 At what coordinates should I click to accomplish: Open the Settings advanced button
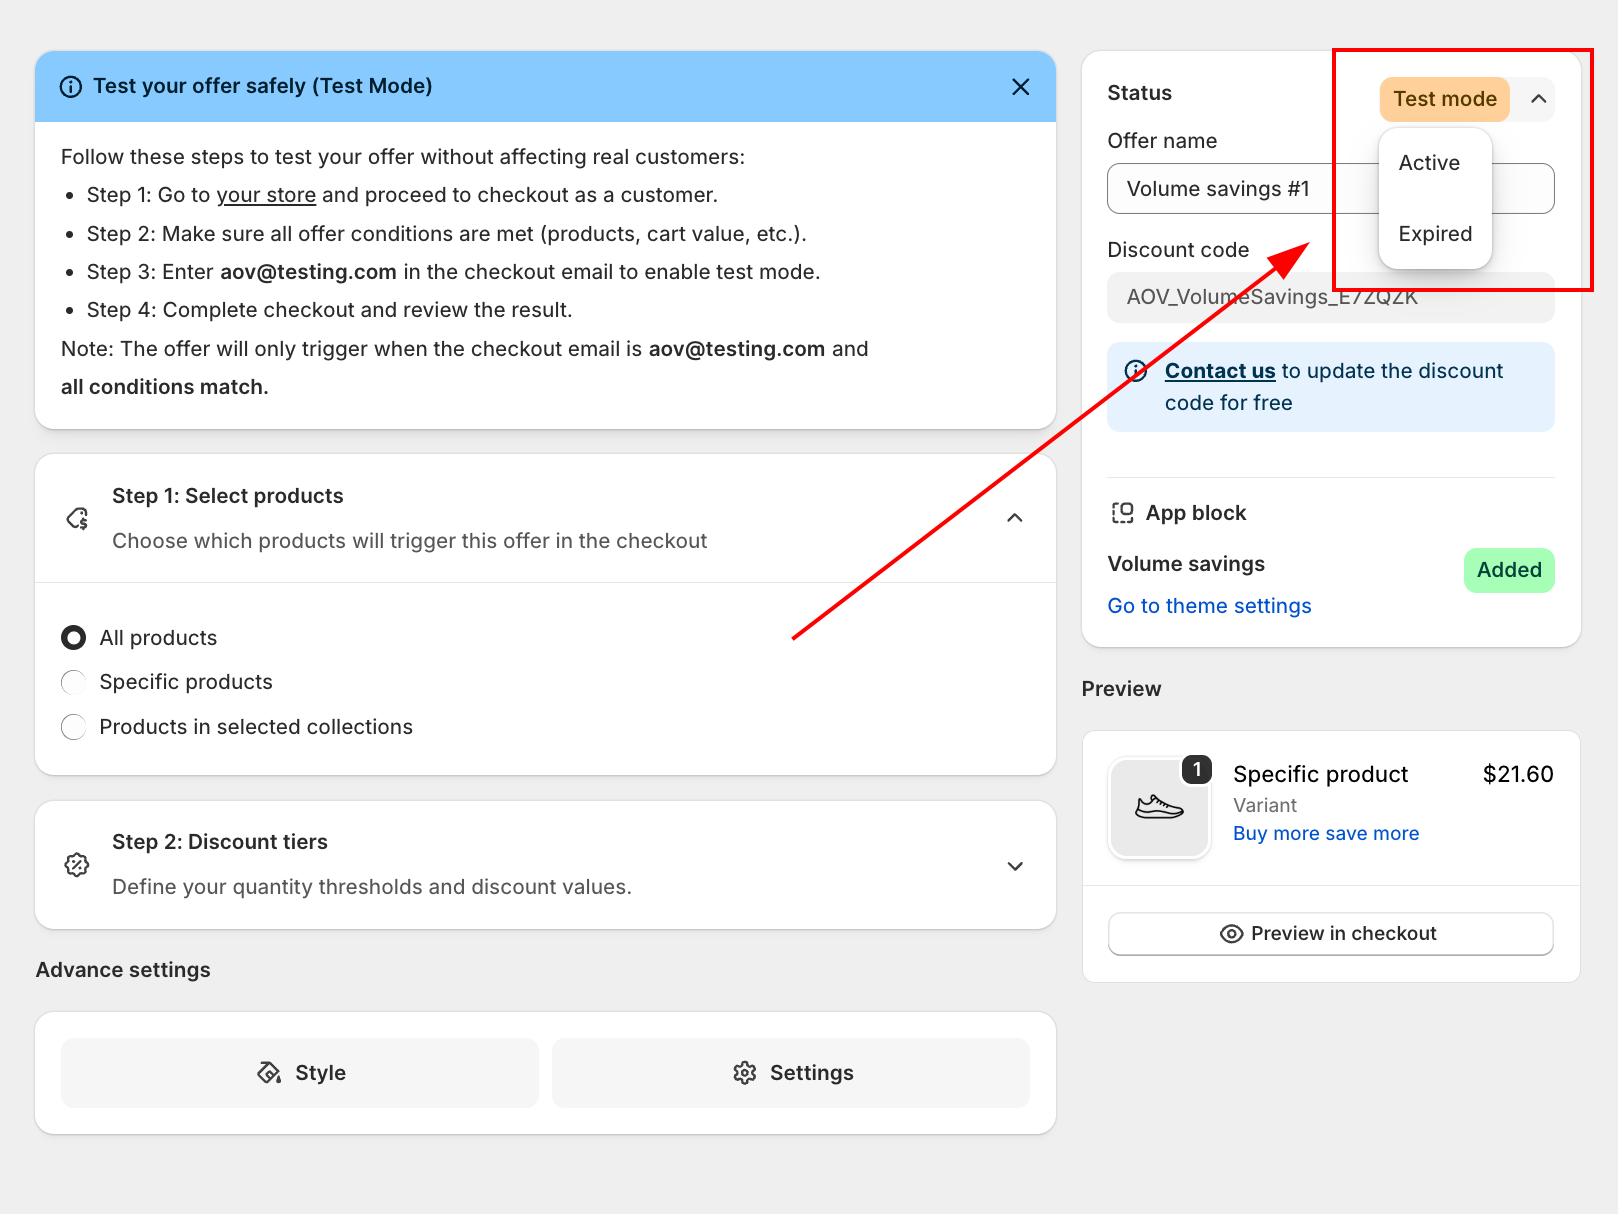tap(791, 1073)
